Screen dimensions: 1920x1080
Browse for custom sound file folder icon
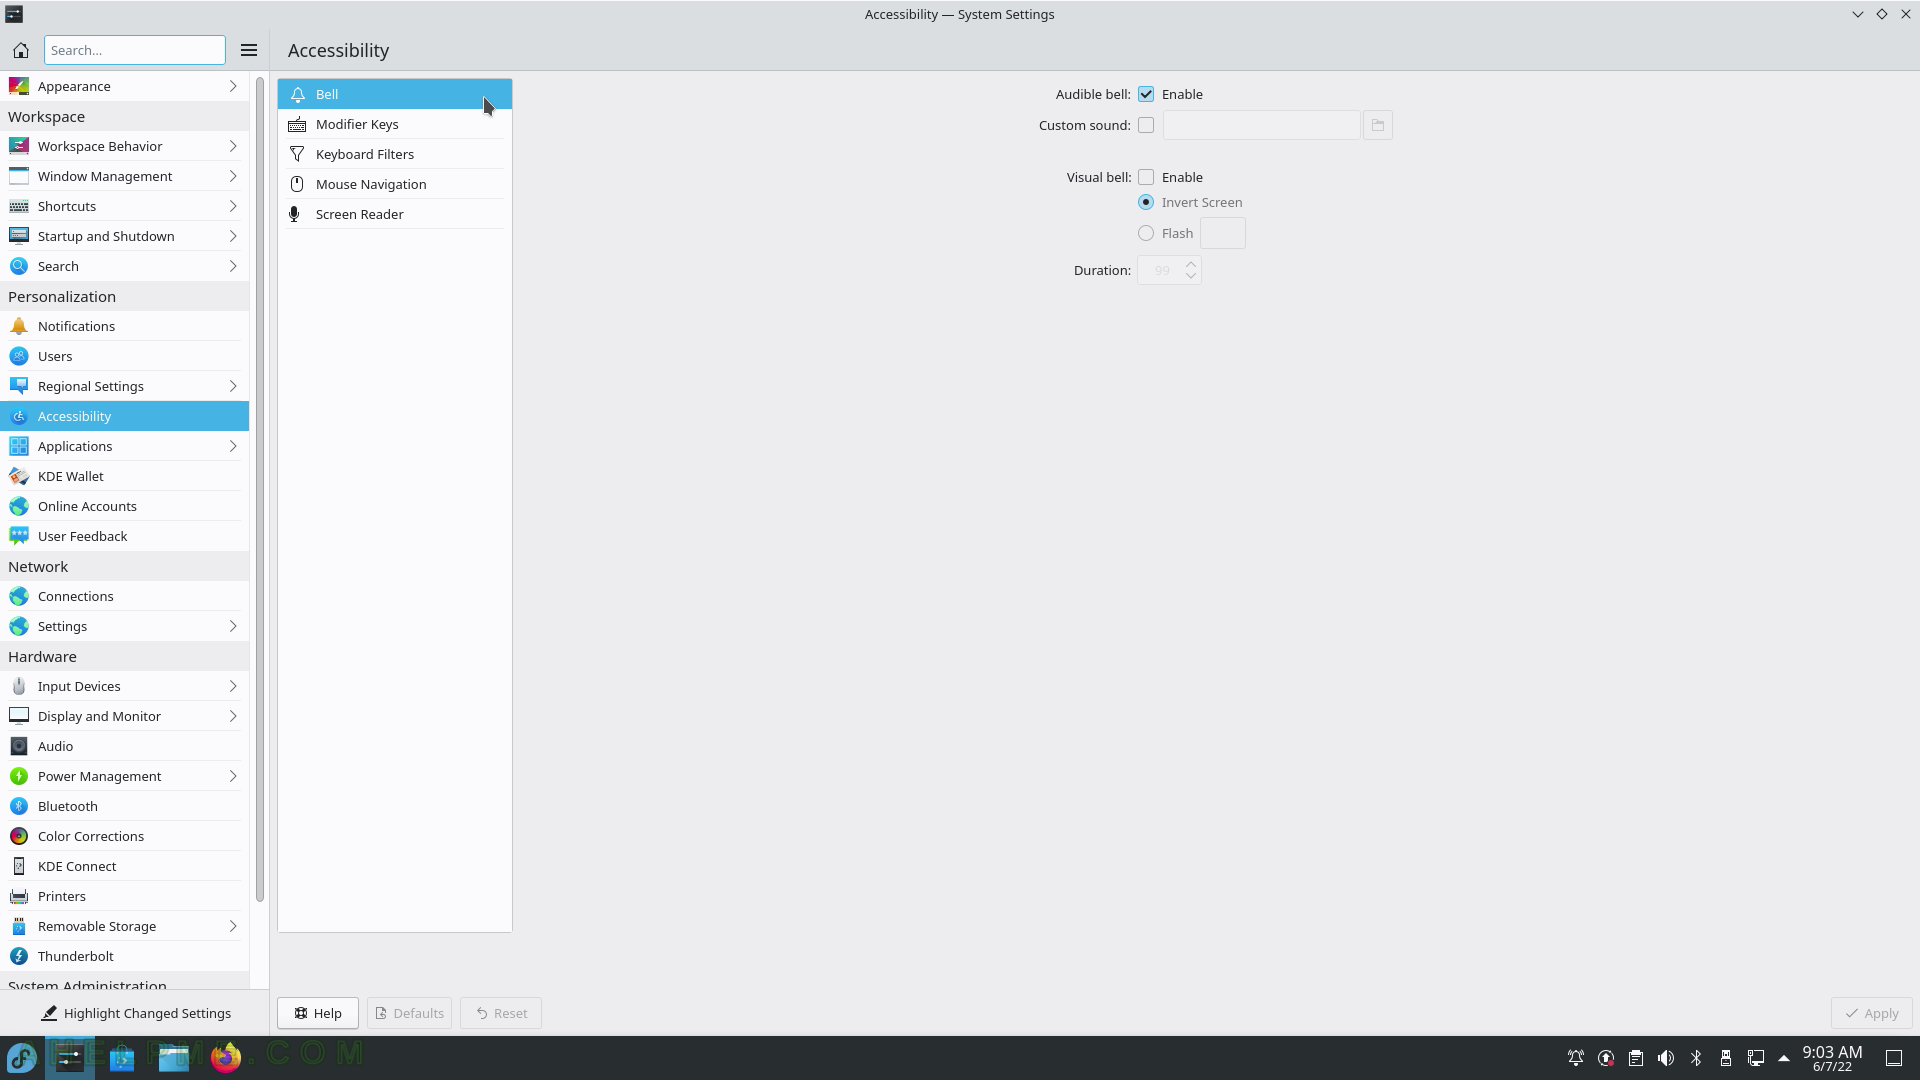(1378, 125)
